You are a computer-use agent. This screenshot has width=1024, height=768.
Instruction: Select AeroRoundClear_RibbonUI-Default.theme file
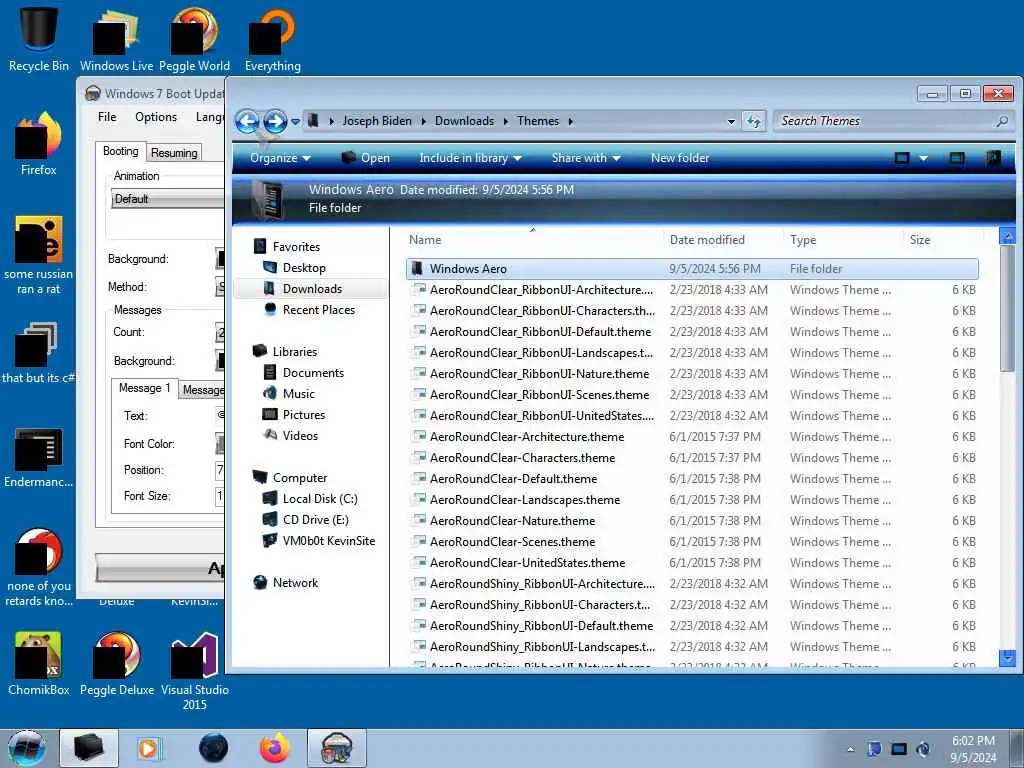(692, 332)
